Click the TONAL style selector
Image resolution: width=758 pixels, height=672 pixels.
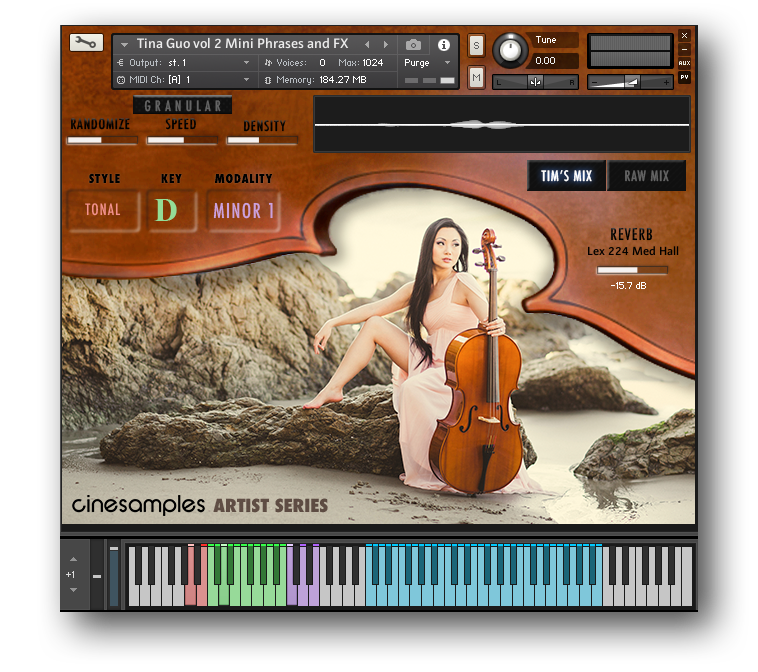tap(103, 210)
